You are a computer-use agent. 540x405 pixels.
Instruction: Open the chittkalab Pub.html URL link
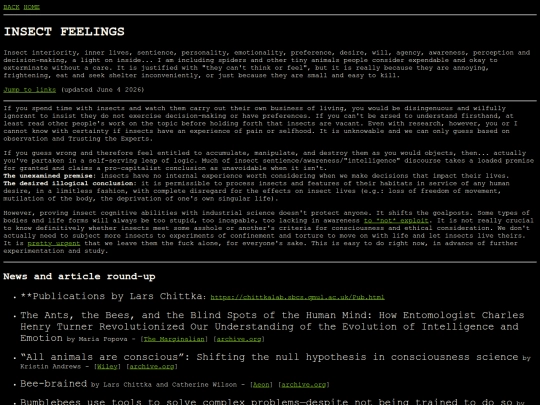pos(298,297)
